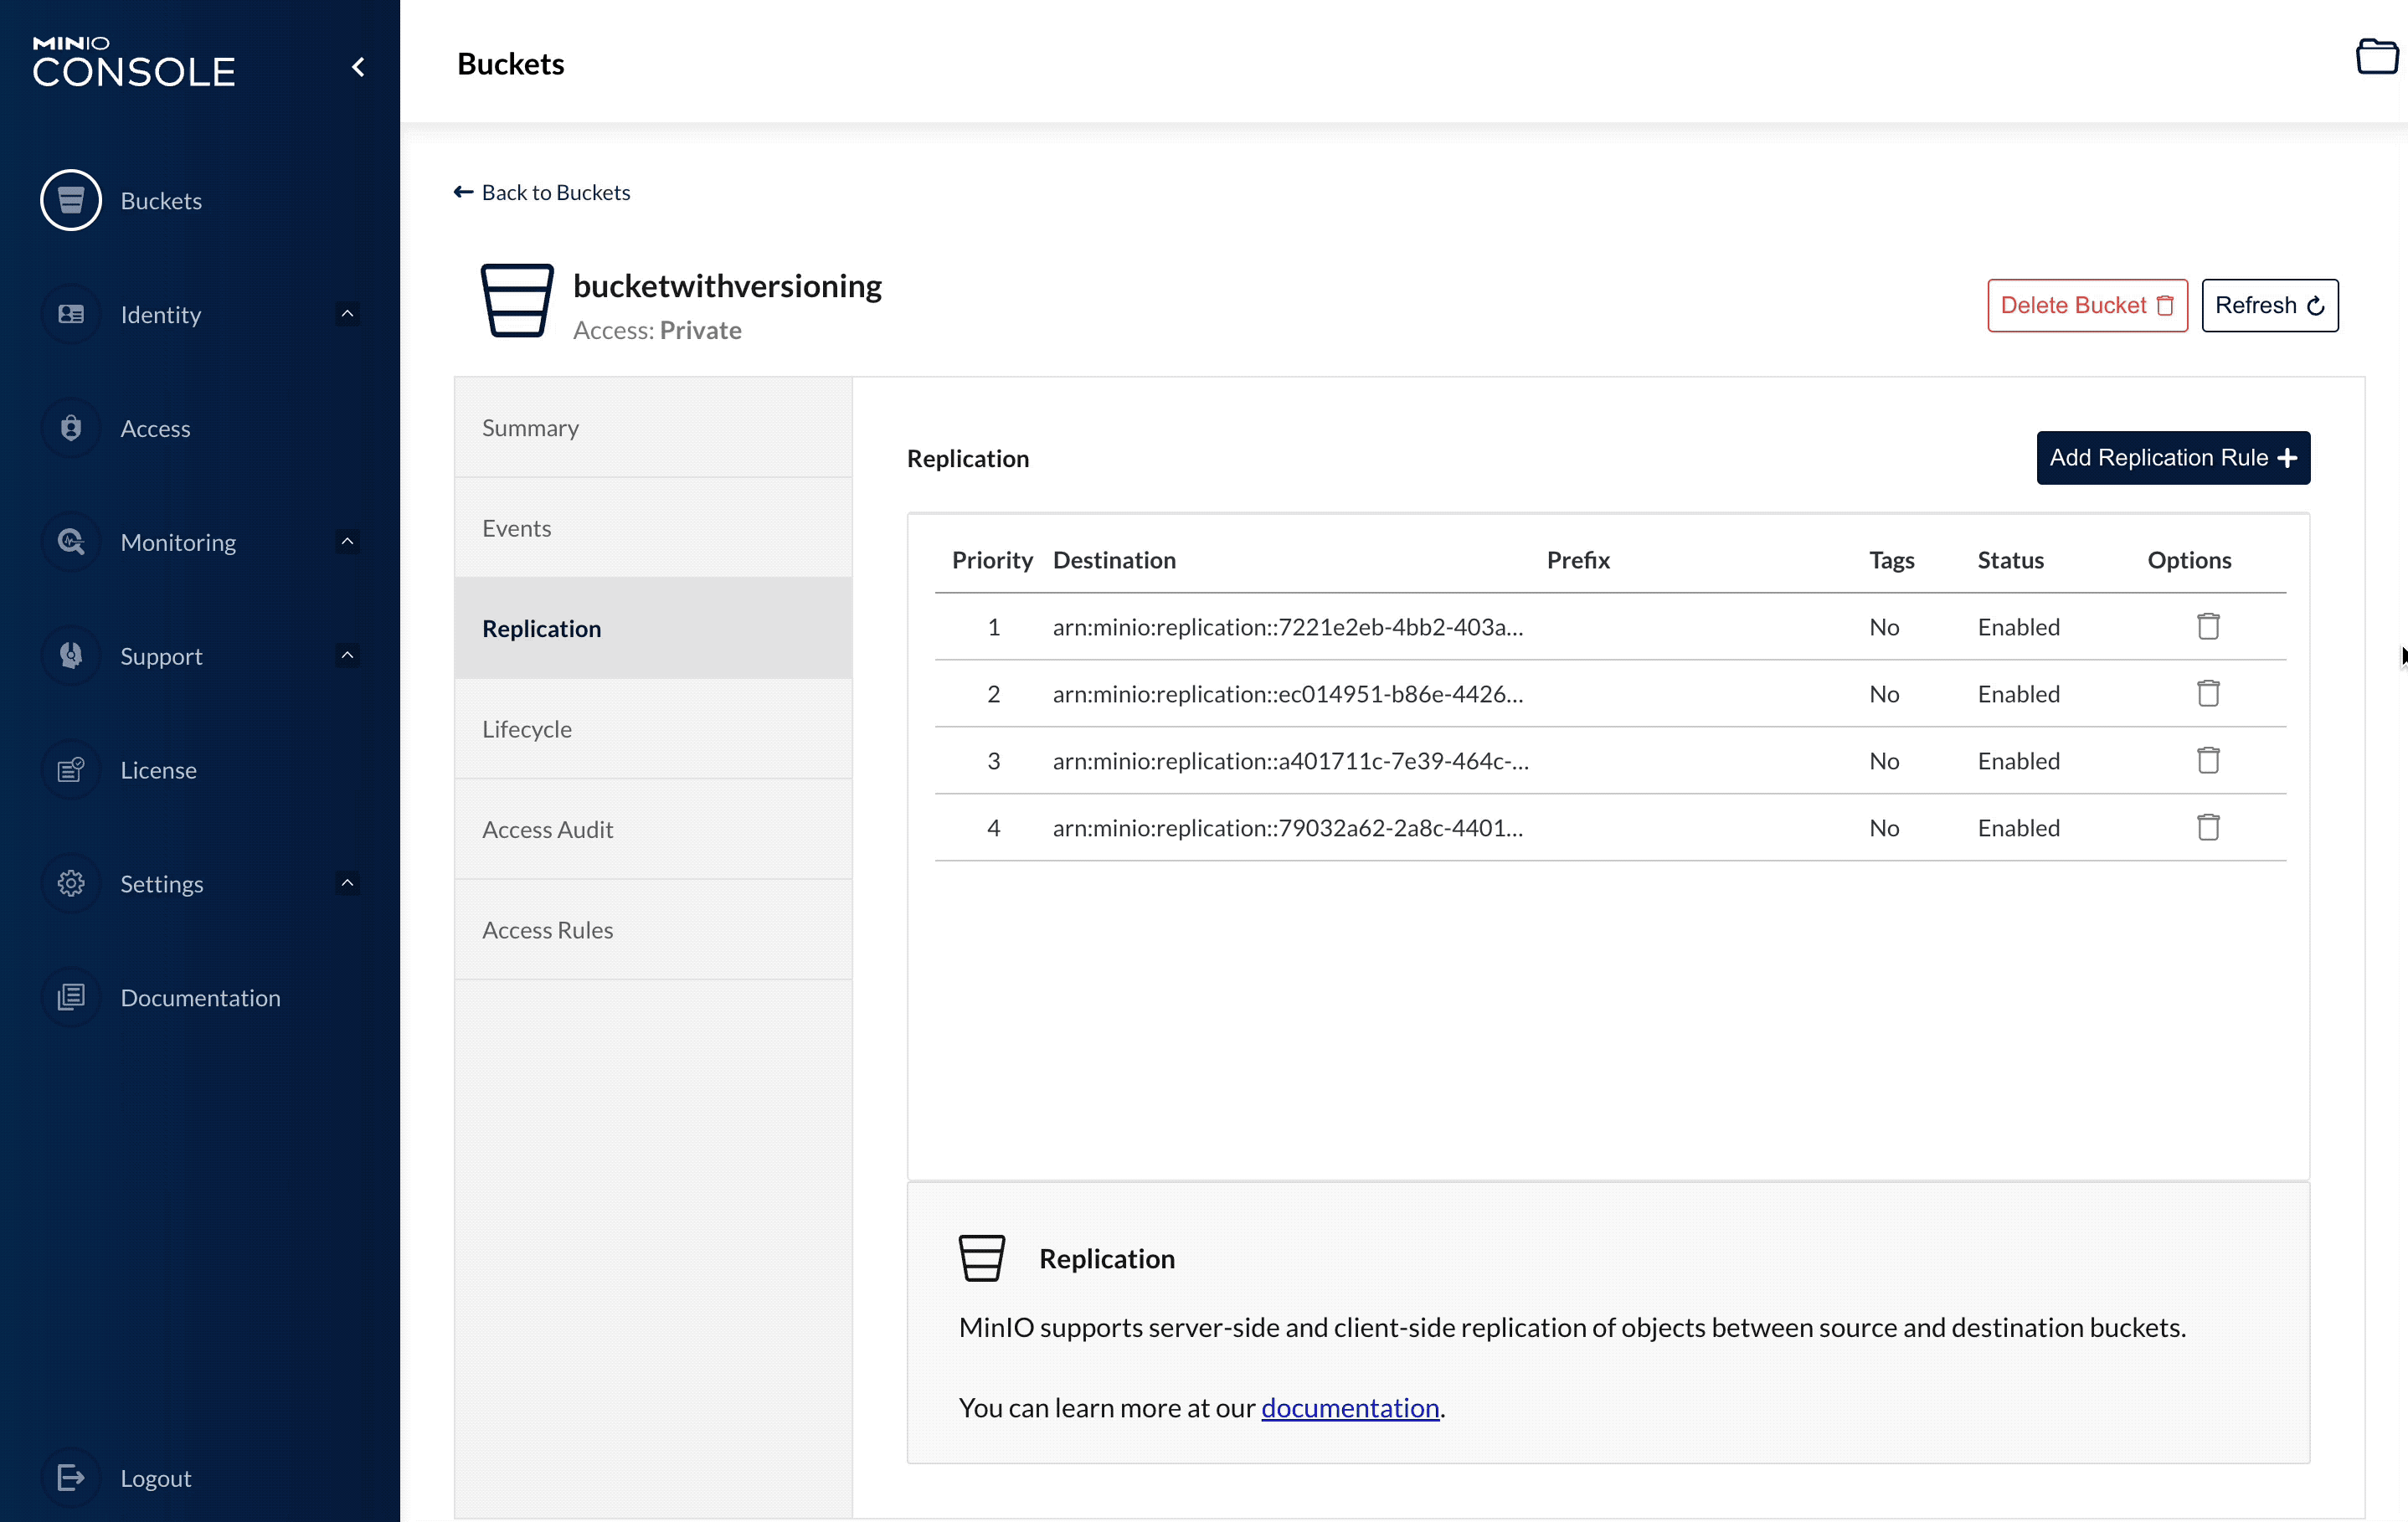Click the Documentation sidebar icon

pyautogui.click(x=70, y=997)
